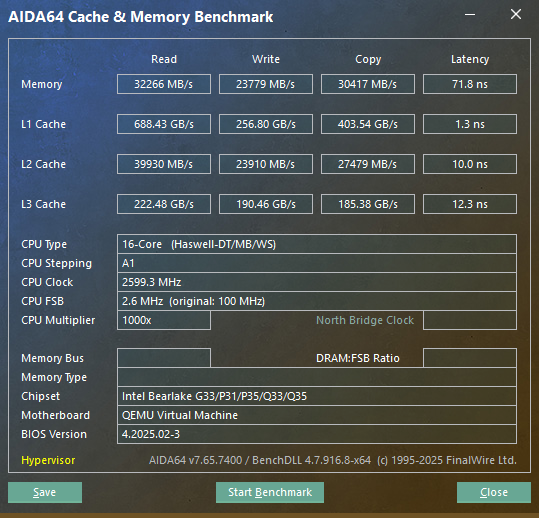The image size is (539, 518).
Task: Close the benchmark dialog with Close button
Action: (494, 492)
